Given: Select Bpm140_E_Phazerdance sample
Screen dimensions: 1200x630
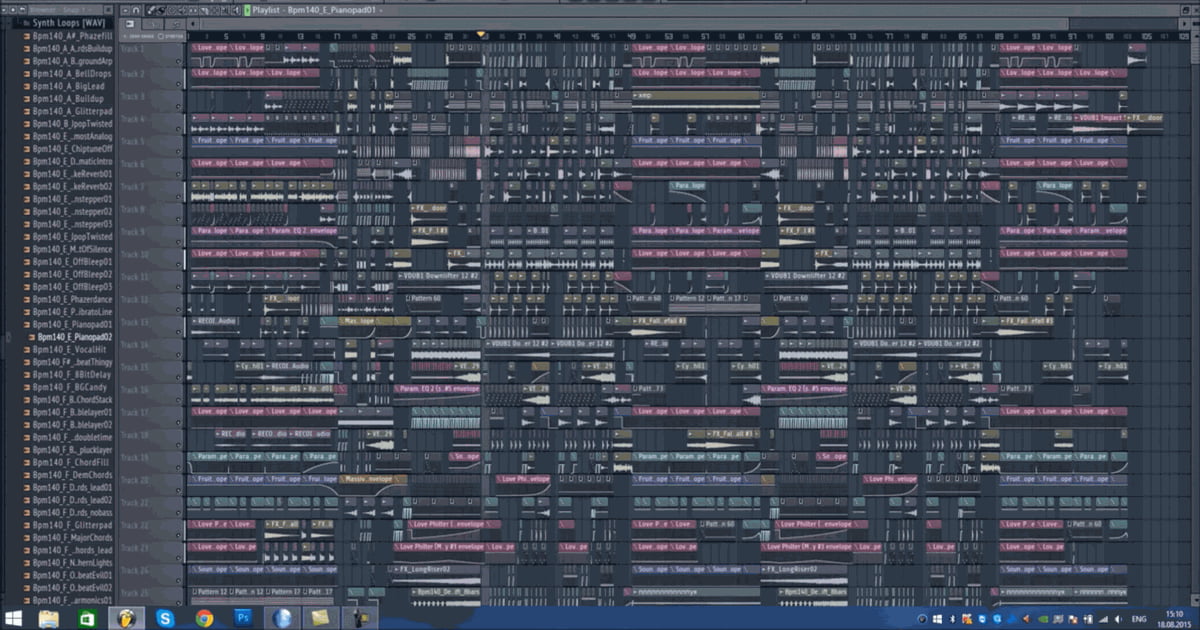Looking at the screenshot, I should coord(70,299).
